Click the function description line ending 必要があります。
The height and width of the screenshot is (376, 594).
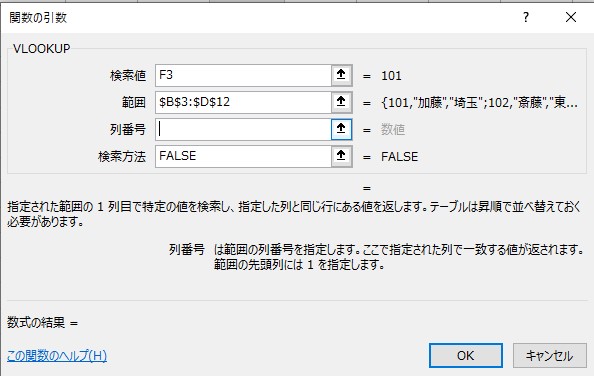click(x=294, y=214)
